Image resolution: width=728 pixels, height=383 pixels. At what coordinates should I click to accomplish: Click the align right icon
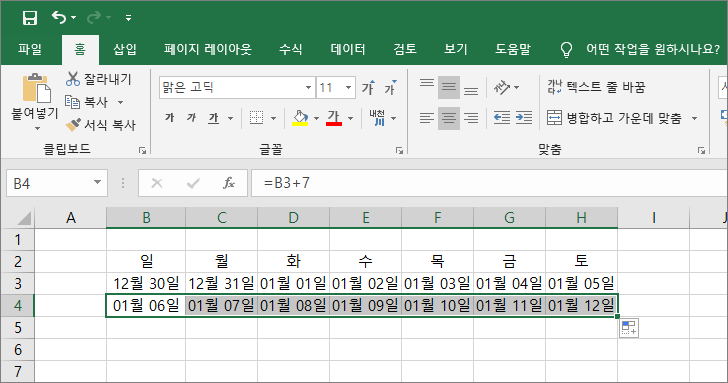[471, 118]
